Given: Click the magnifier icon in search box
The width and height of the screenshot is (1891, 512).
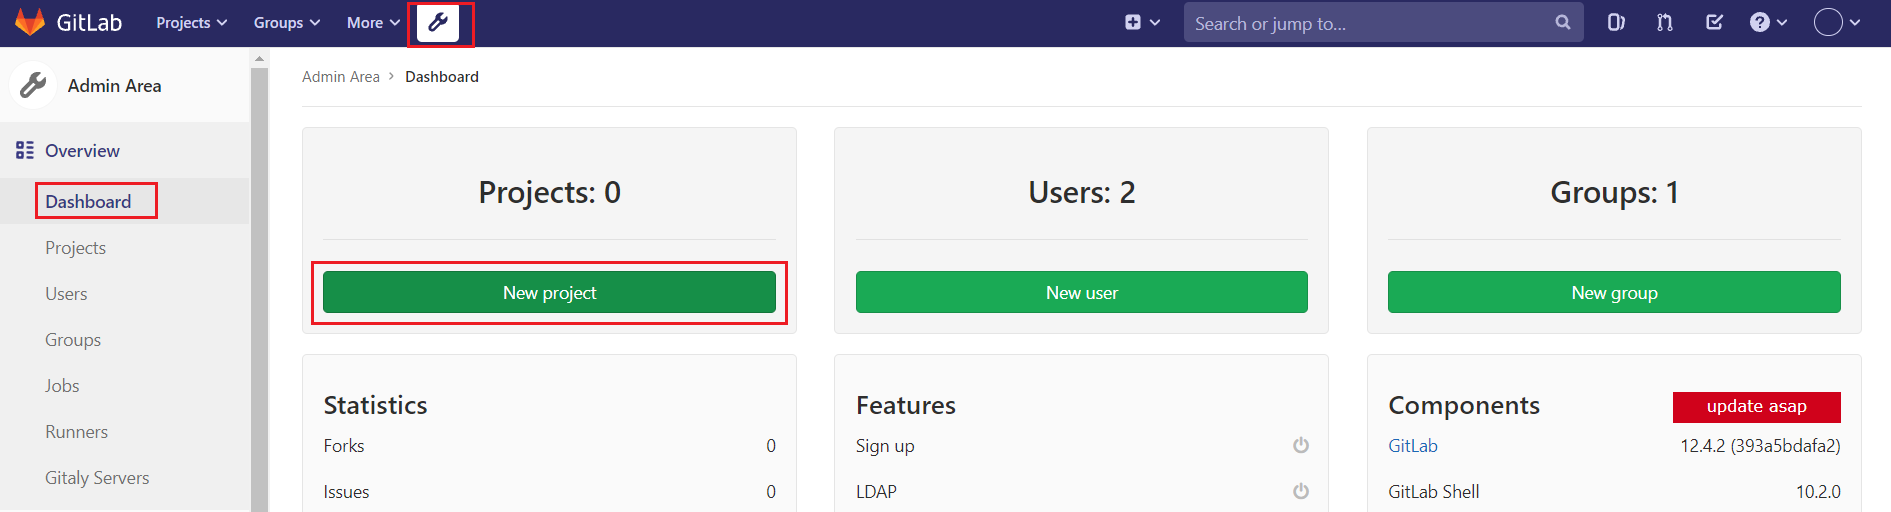Looking at the screenshot, I should point(1563,22).
